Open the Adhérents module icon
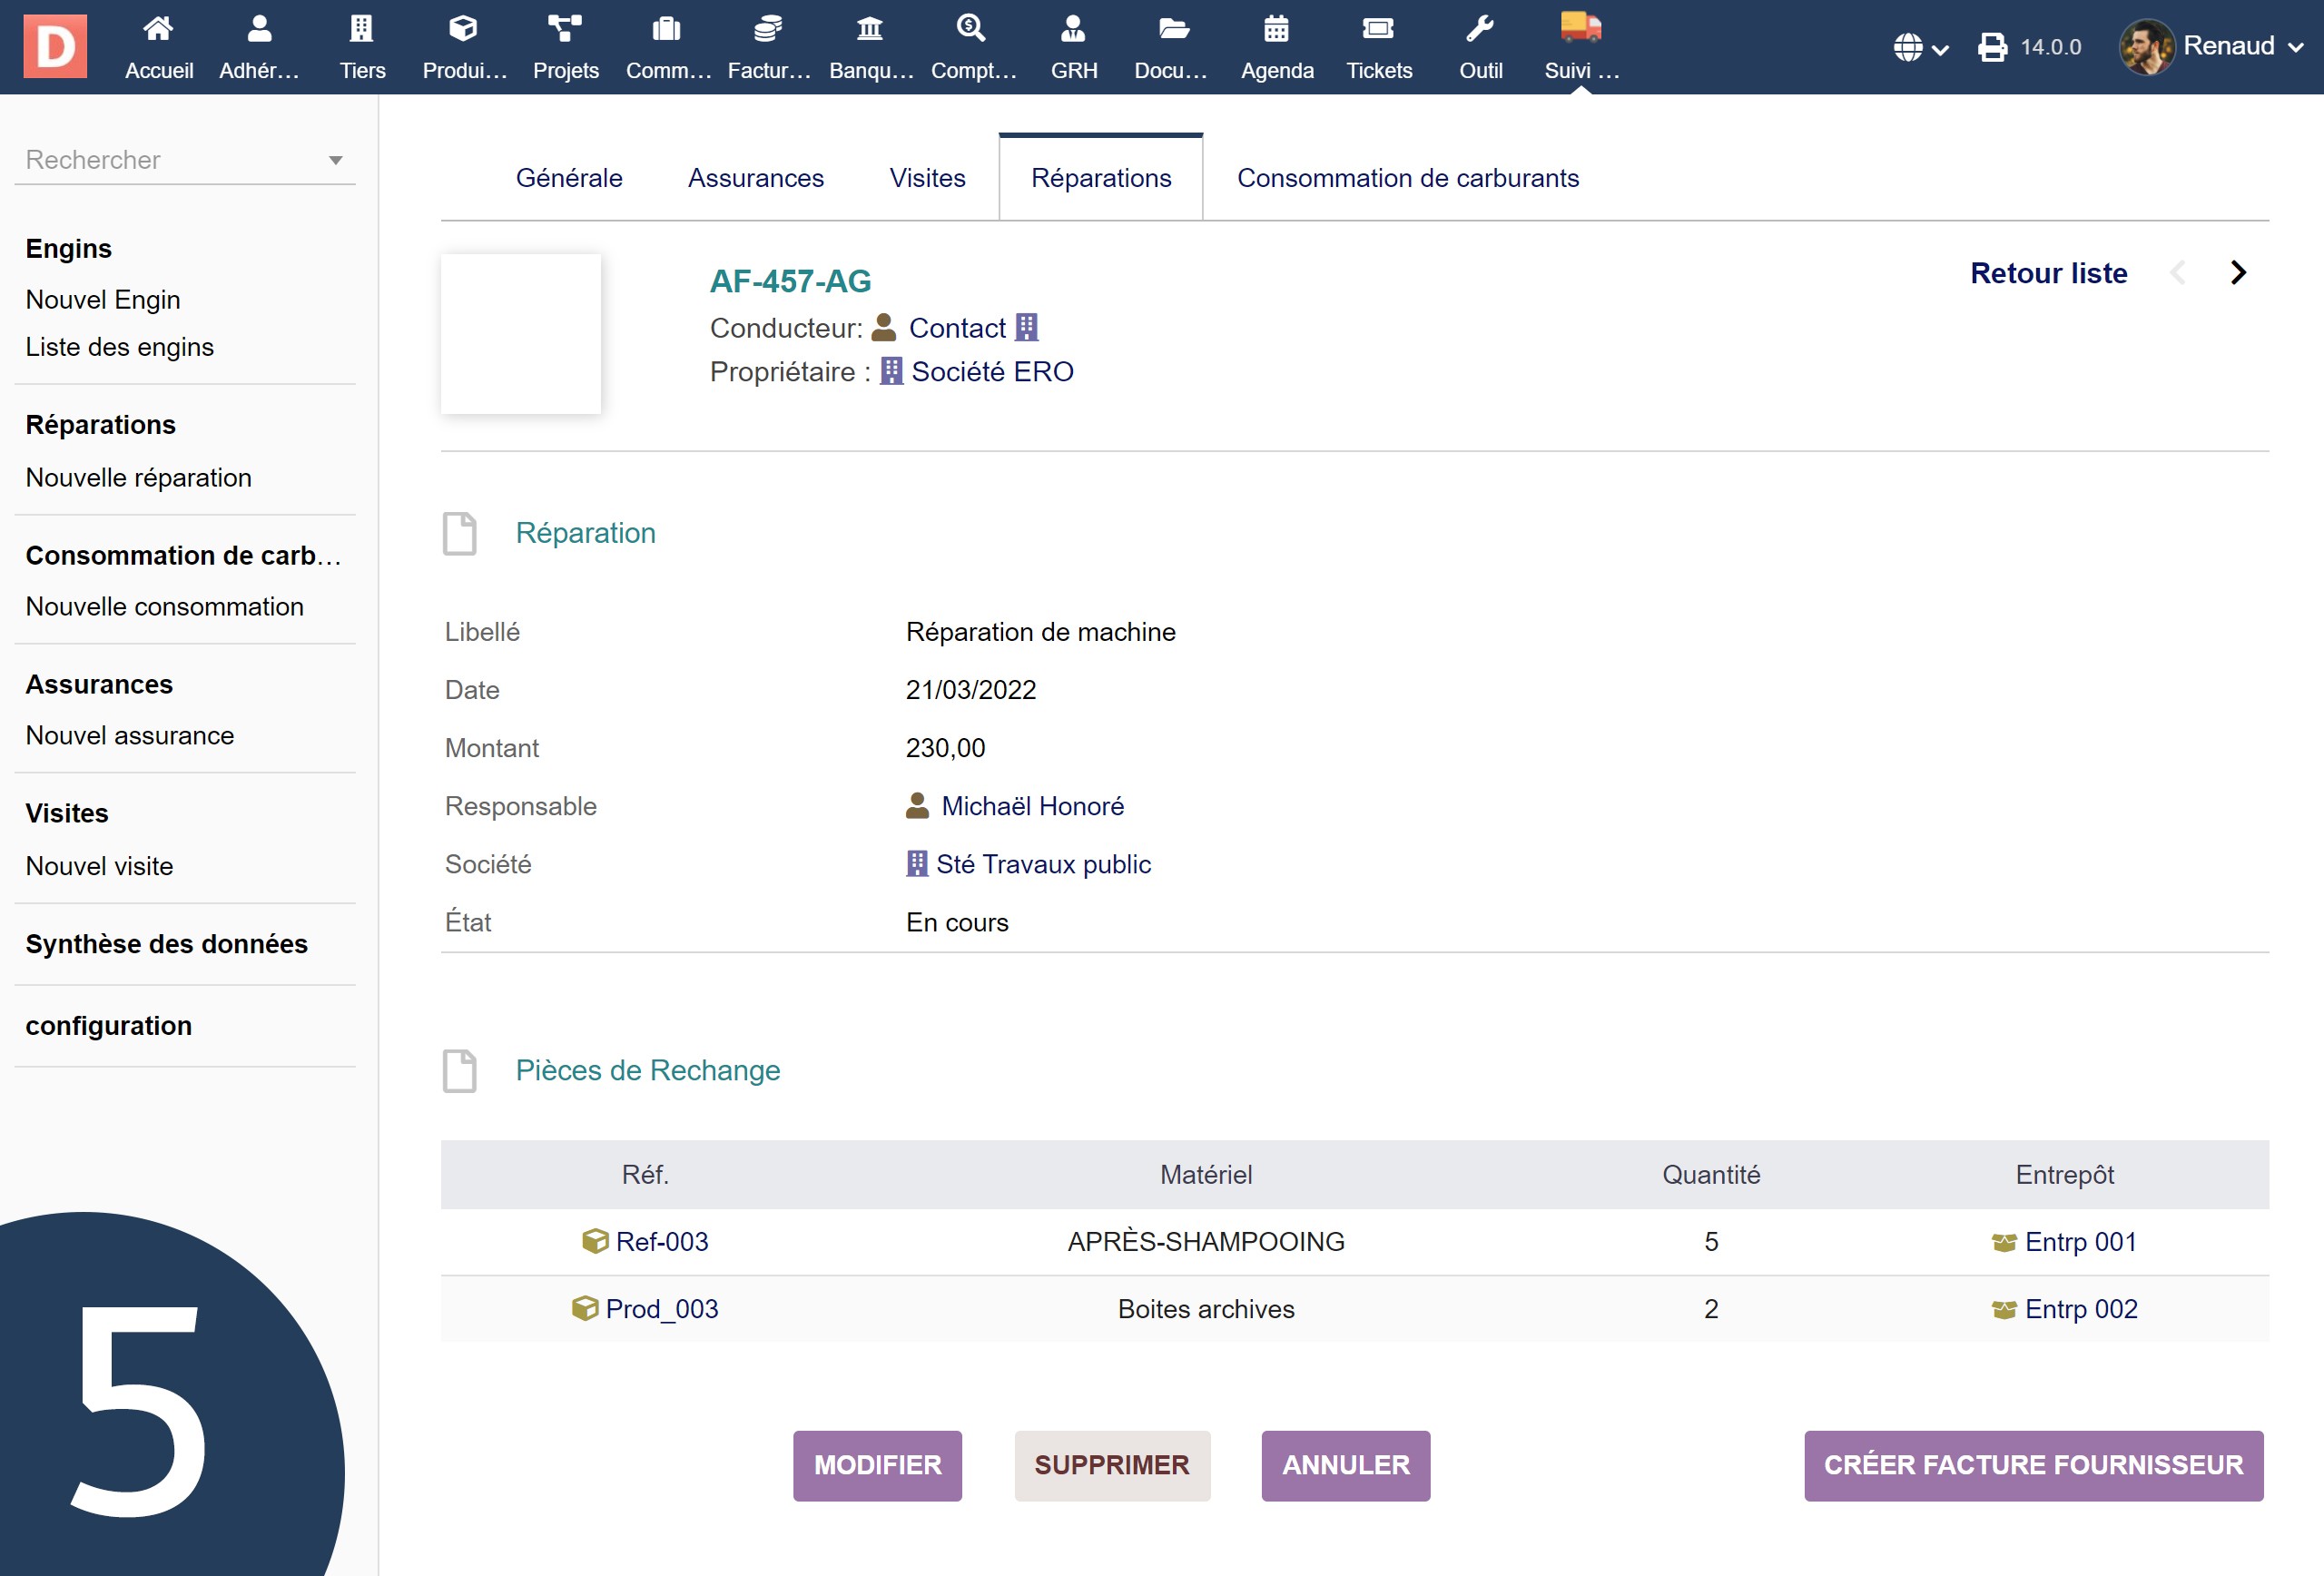Screen dimensions: 2324x1576 259,29
